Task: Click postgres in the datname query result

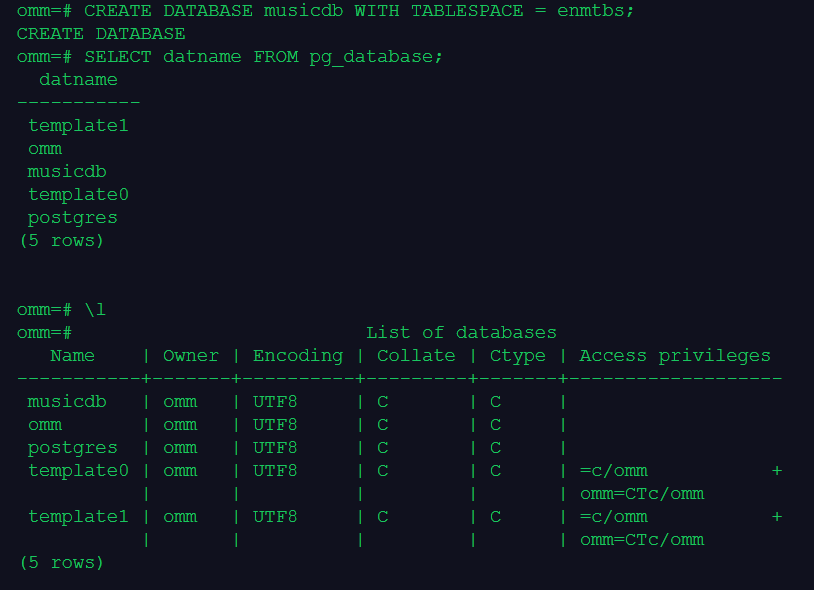Action: (72, 218)
